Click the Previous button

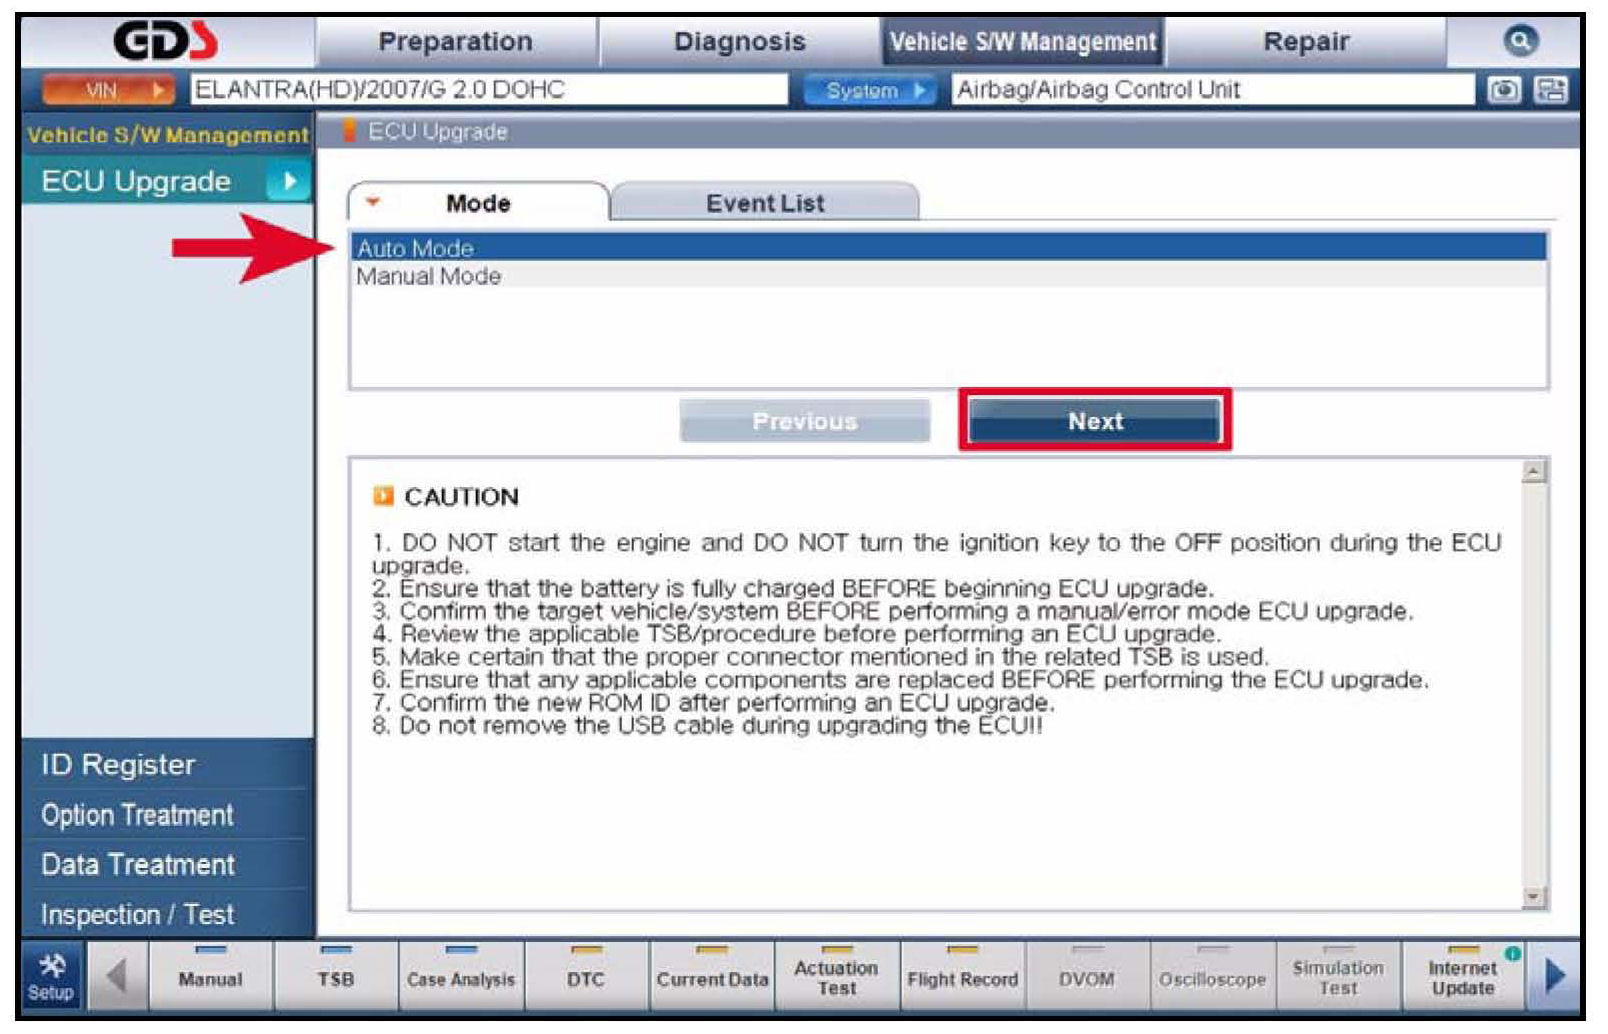[804, 421]
